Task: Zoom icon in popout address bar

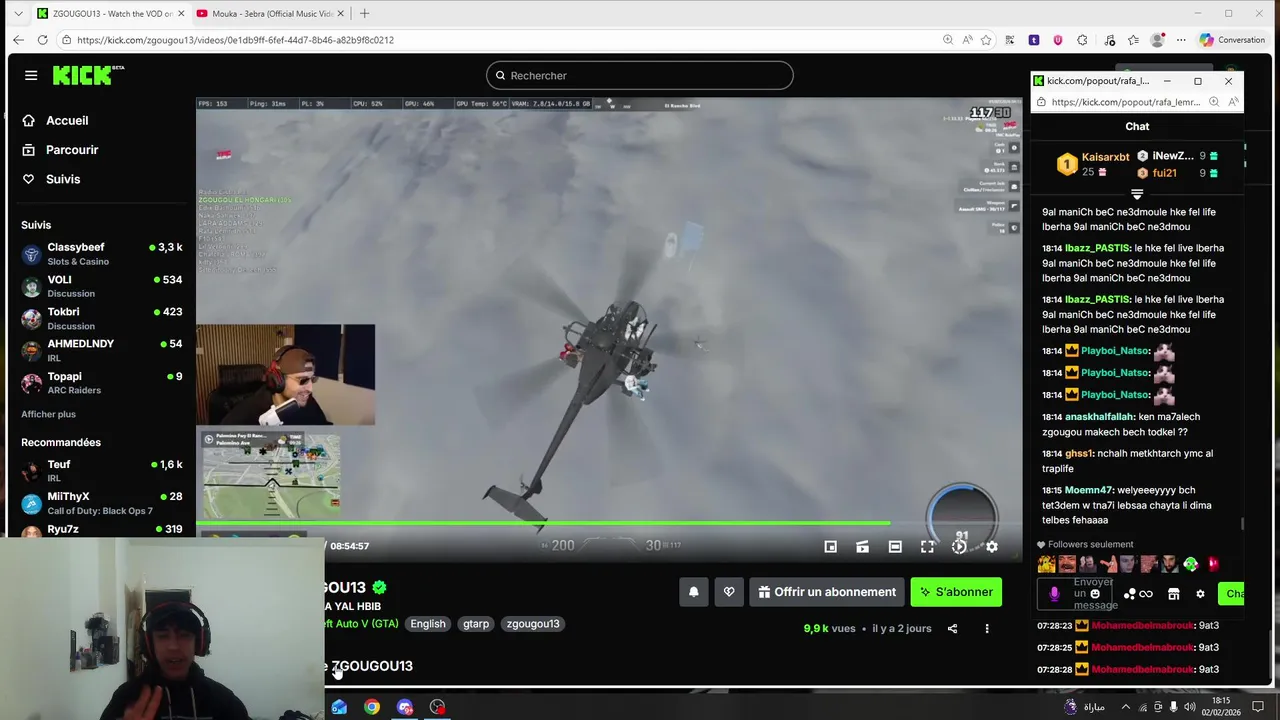Action: [1213, 102]
